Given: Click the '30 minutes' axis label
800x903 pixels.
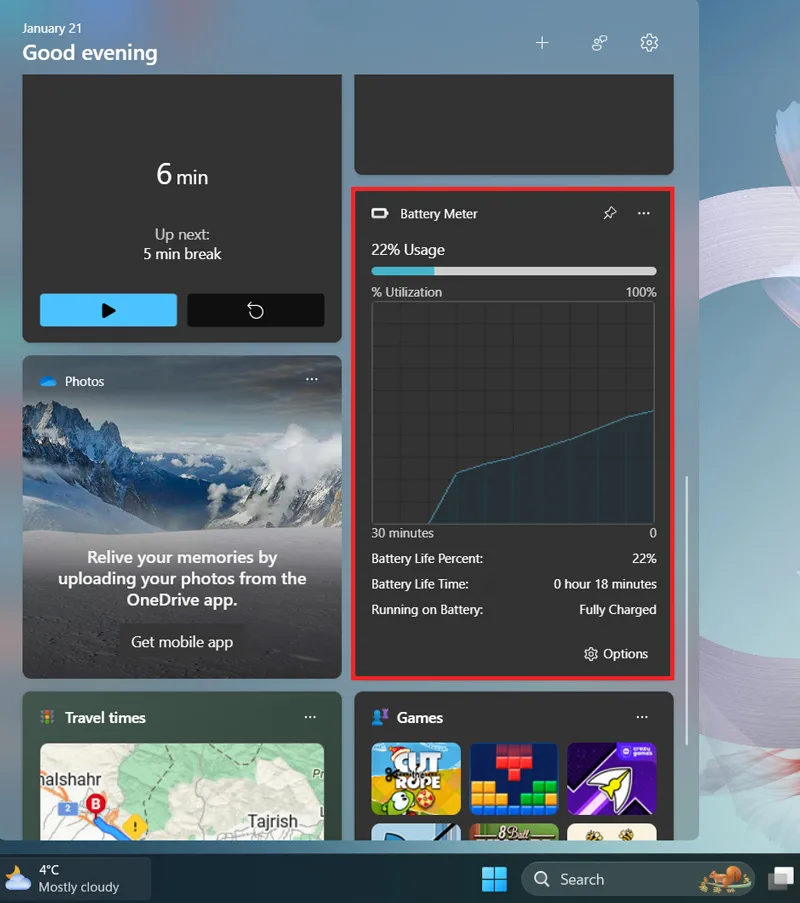Looking at the screenshot, I should point(403,533).
